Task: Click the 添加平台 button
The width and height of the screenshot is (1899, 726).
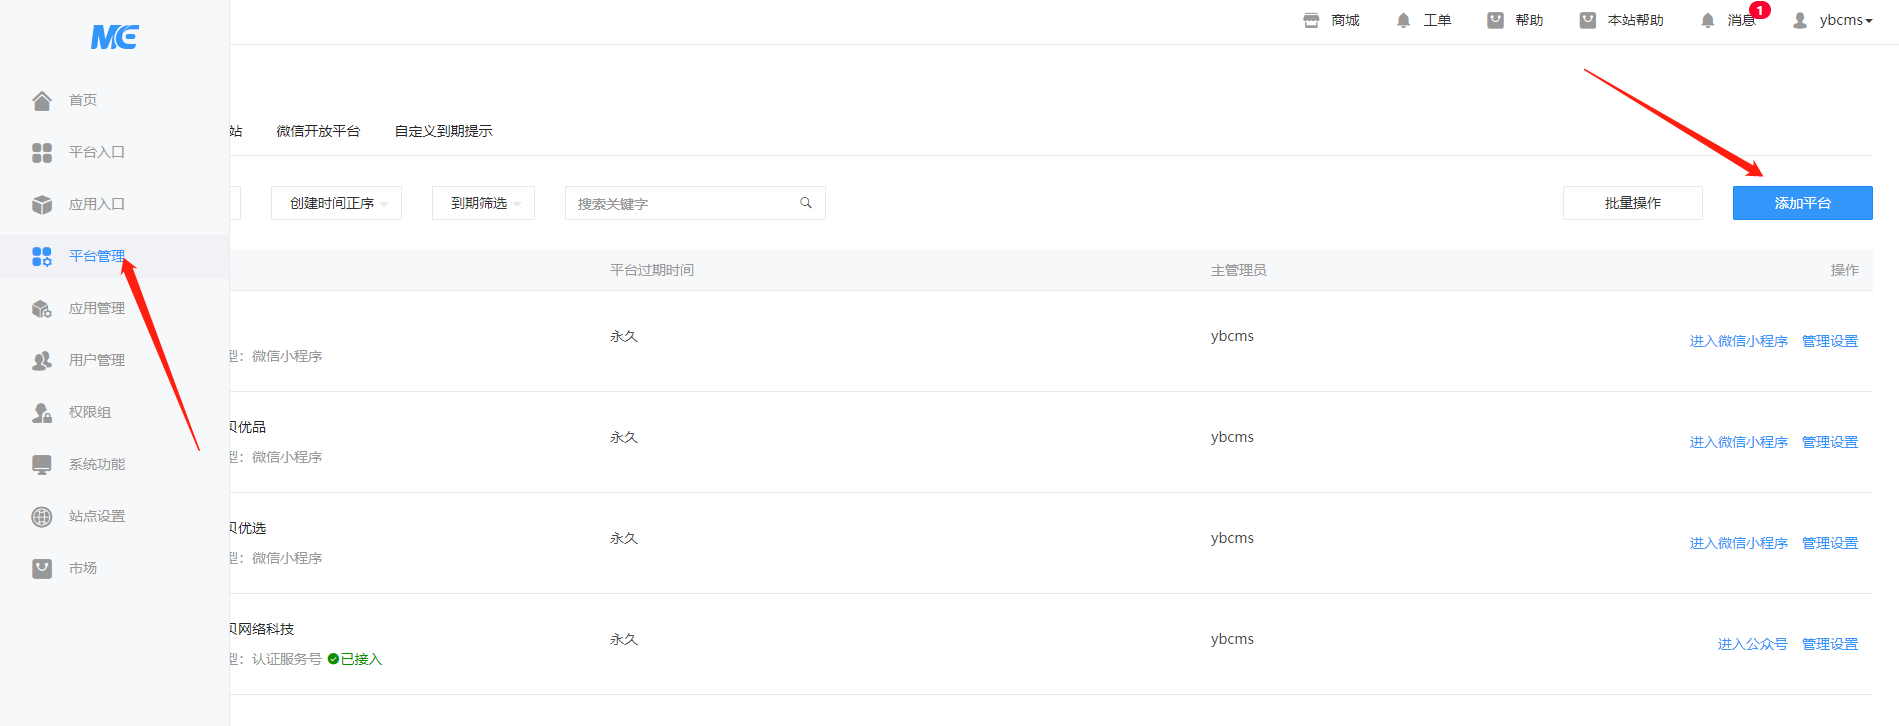Action: point(1802,203)
